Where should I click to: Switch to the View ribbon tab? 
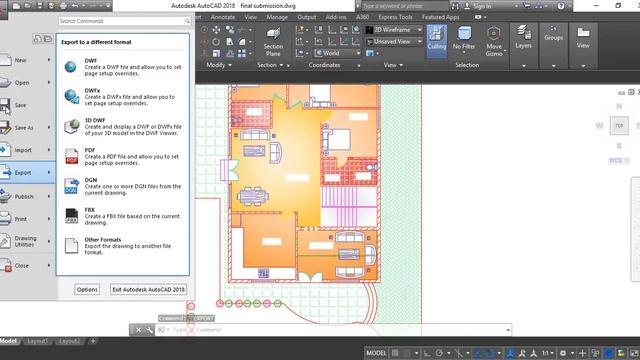click(251, 17)
